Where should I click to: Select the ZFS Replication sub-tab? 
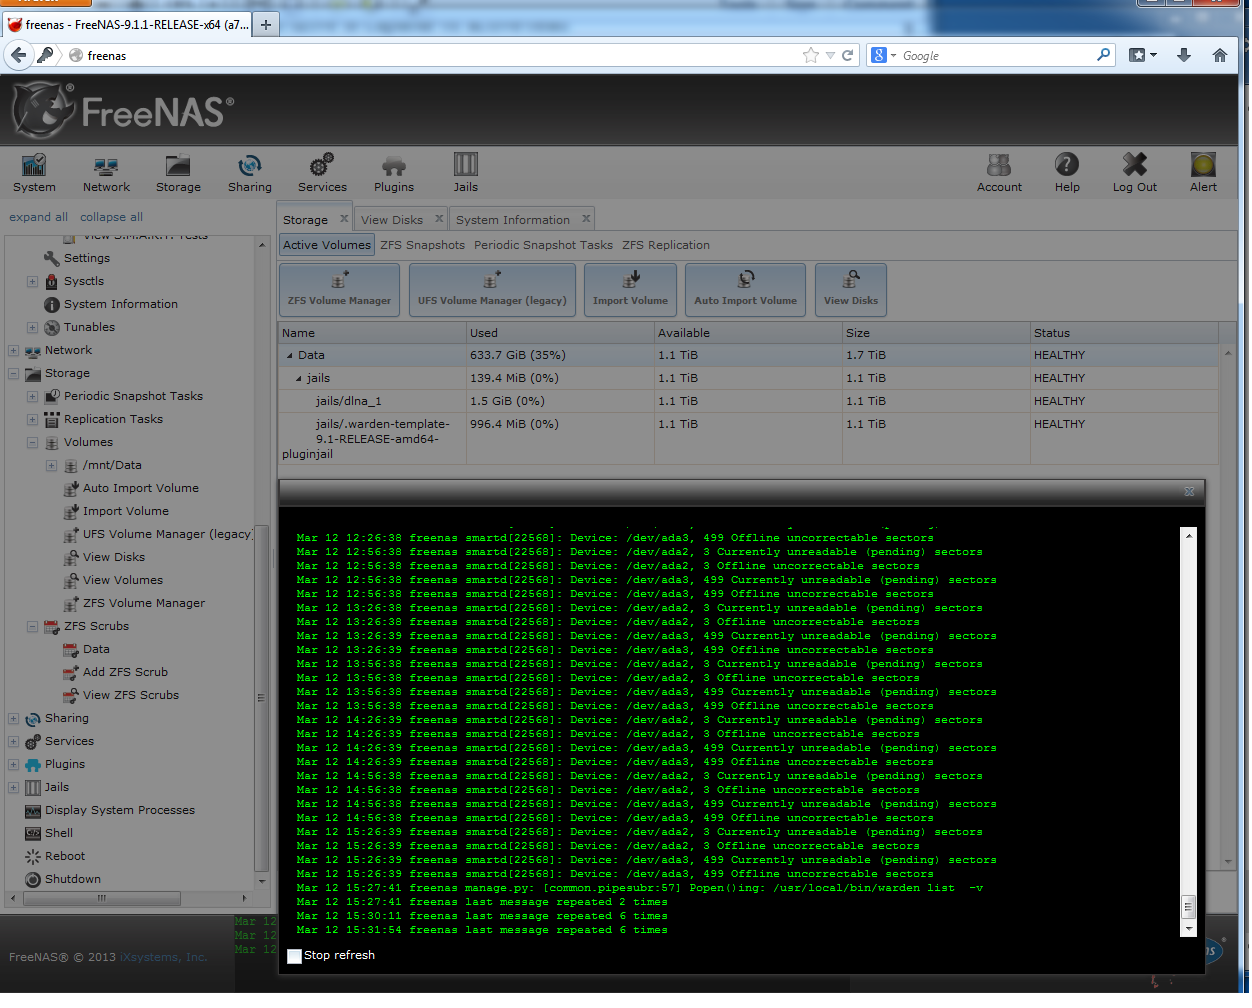pos(666,245)
